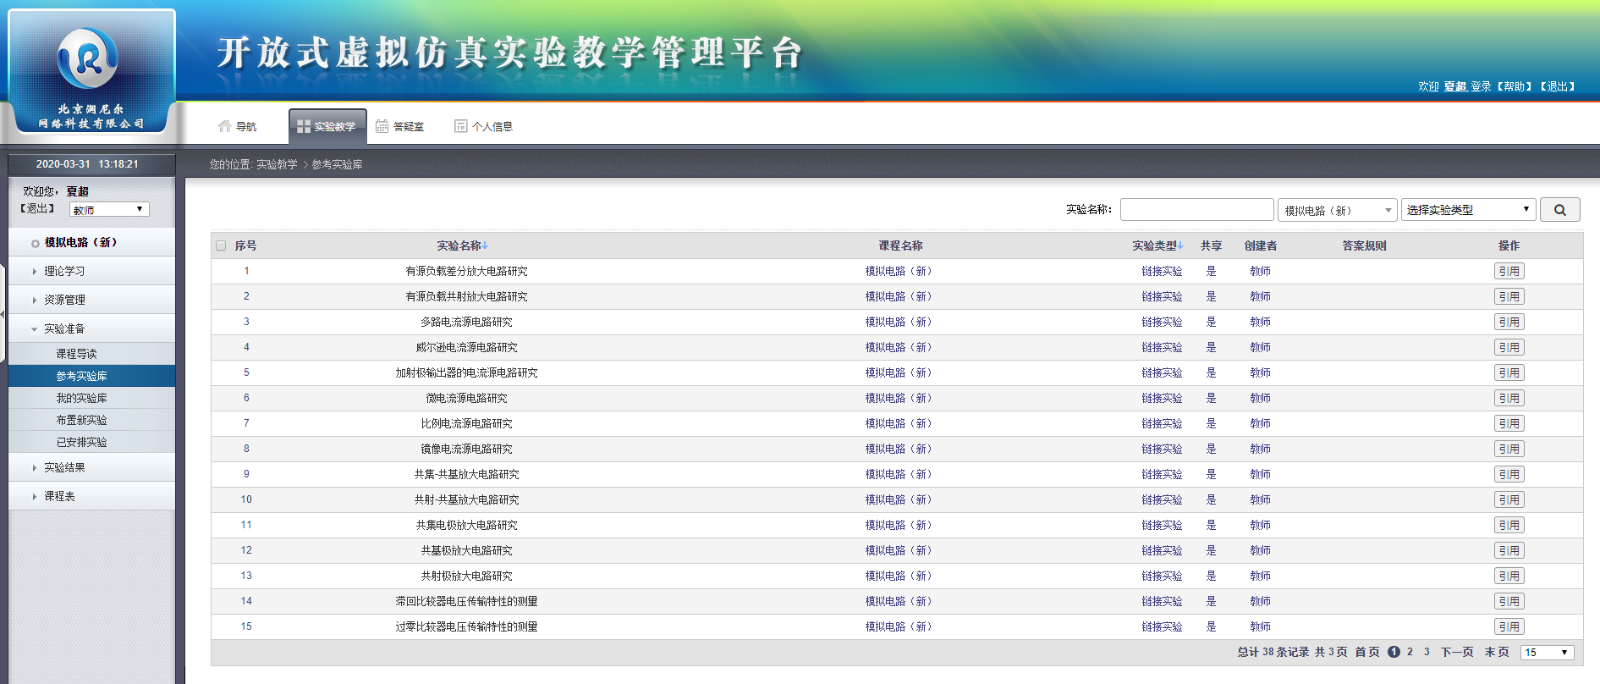
Task: Click the gear icon beside 模拟电路（新）
Action: 35,243
